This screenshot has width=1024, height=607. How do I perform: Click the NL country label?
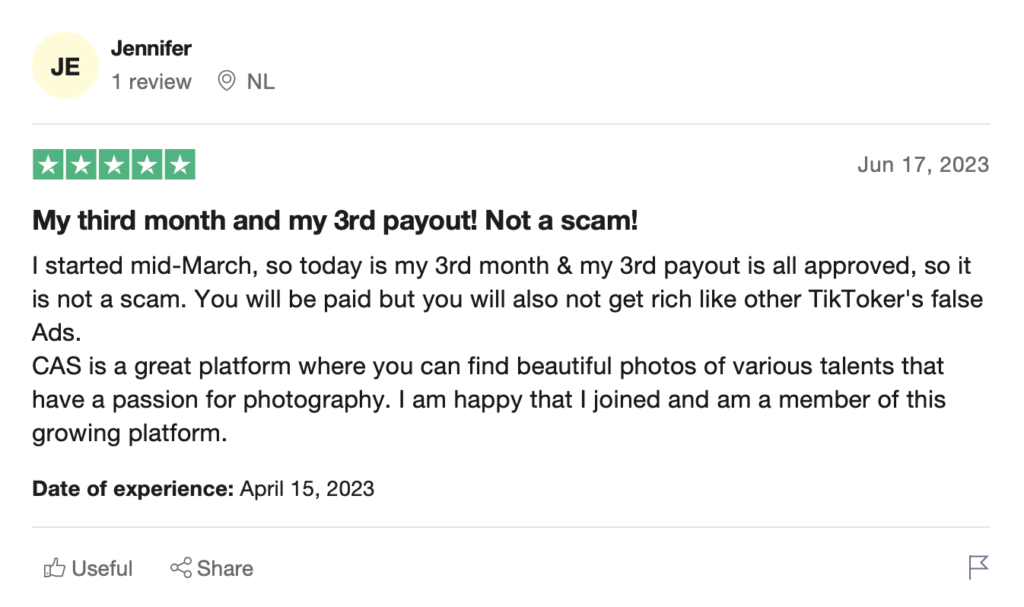[x=261, y=82]
